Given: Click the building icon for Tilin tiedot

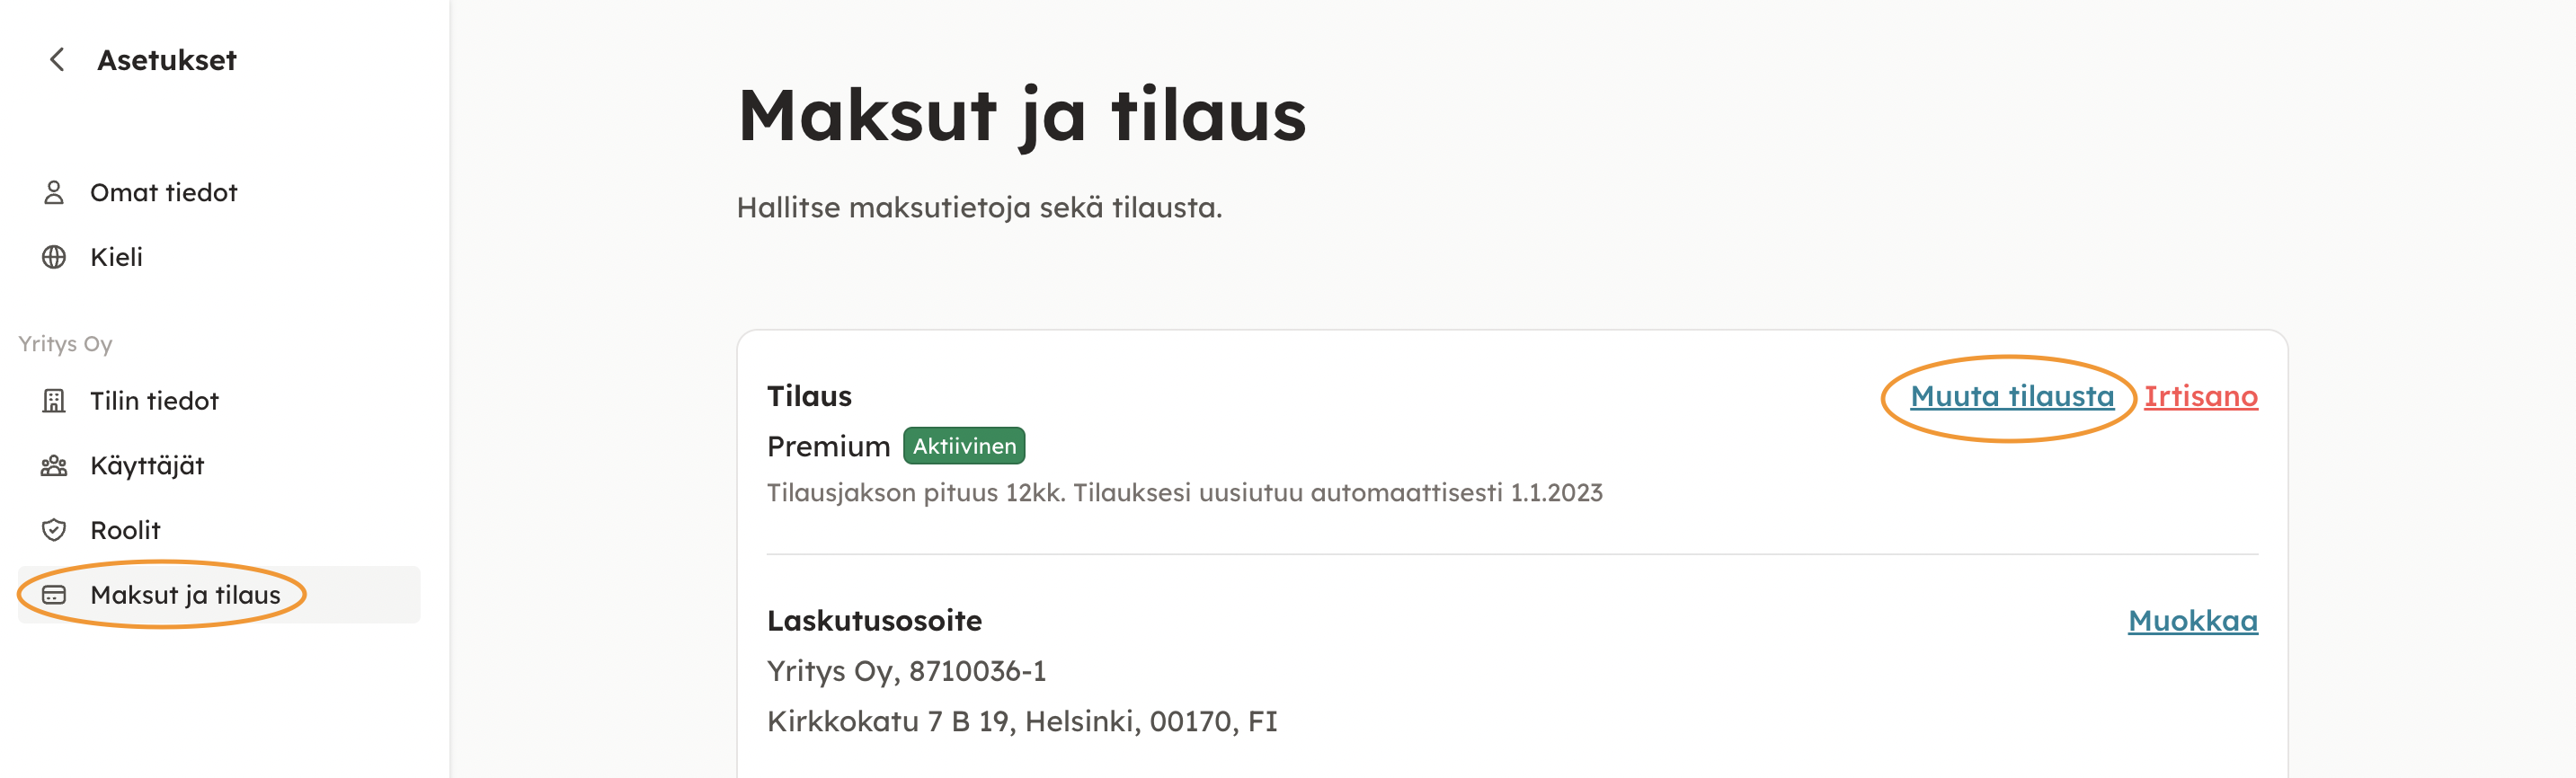Looking at the screenshot, I should point(54,401).
